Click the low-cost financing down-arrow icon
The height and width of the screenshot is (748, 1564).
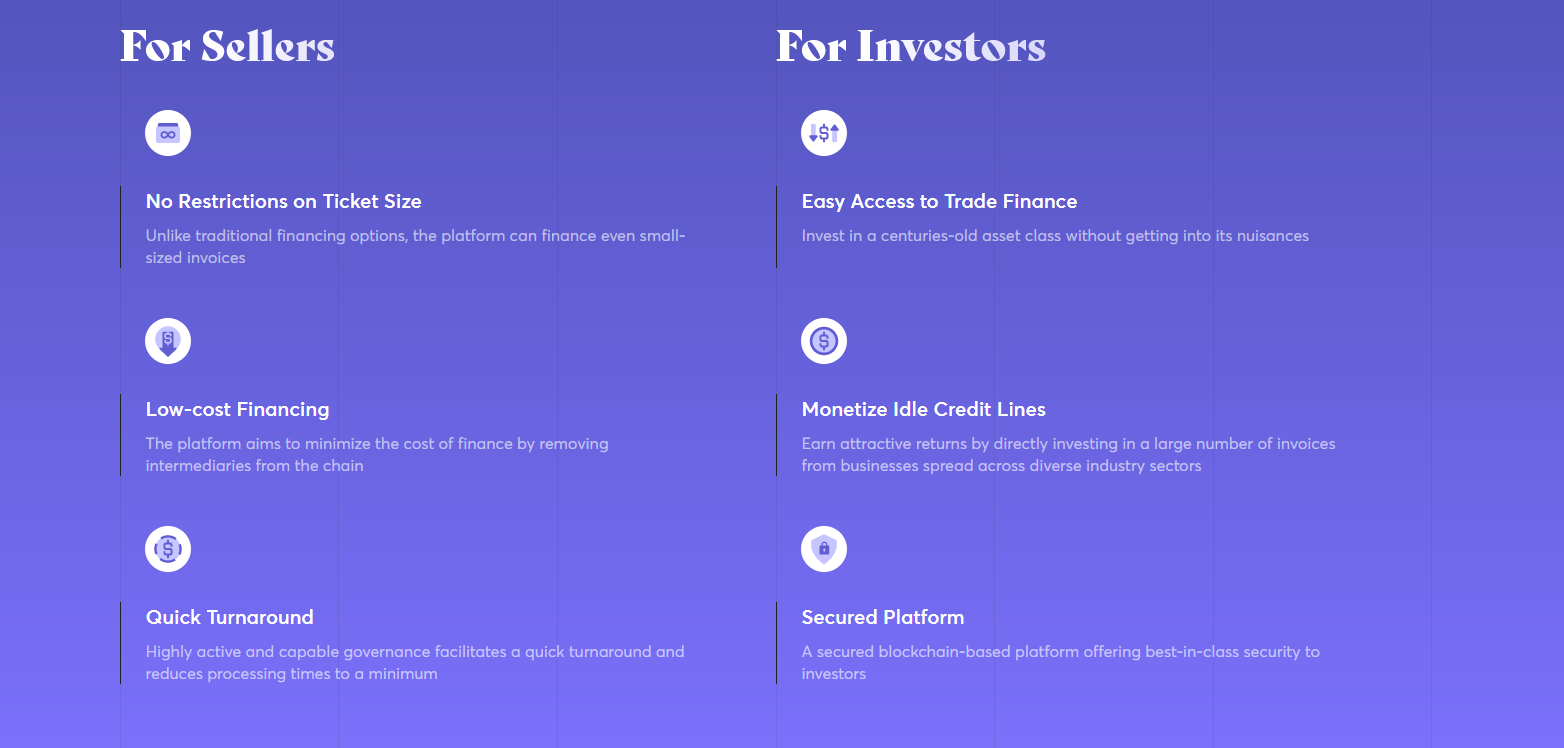(168, 341)
